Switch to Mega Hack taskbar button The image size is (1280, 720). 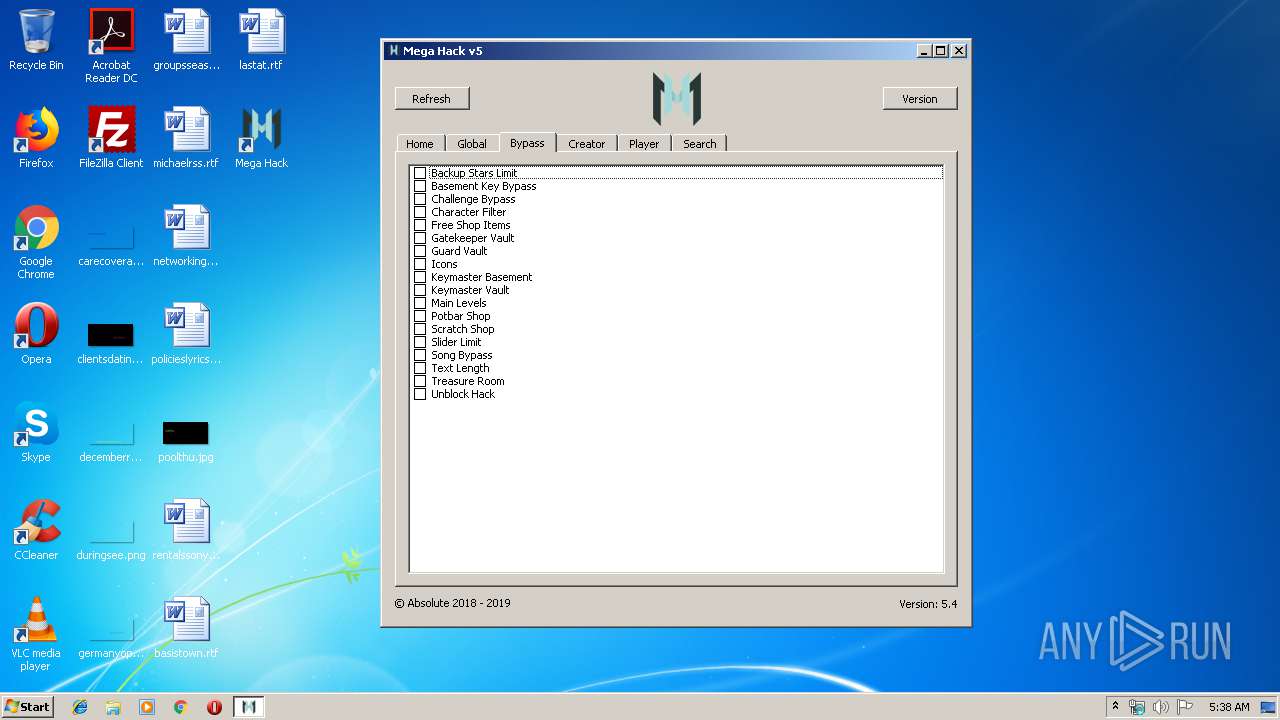249,707
